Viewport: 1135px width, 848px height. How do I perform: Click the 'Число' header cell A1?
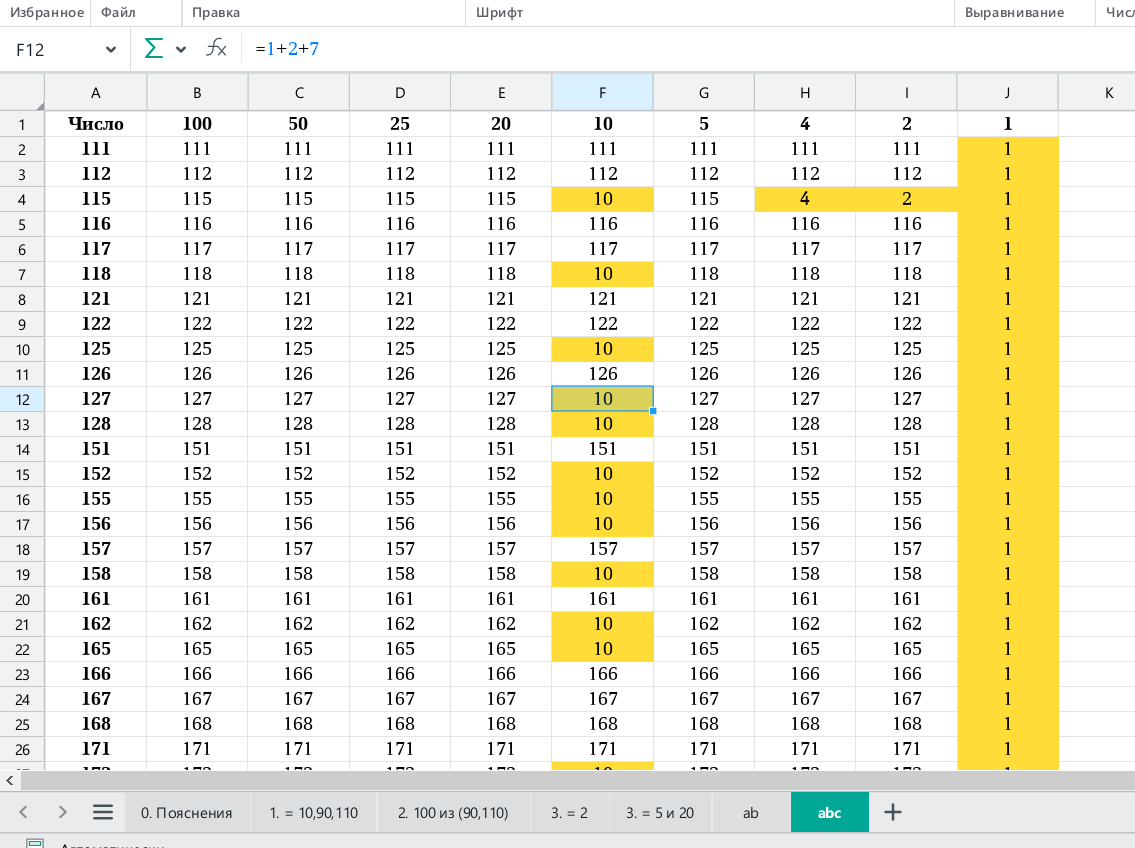tap(96, 124)
